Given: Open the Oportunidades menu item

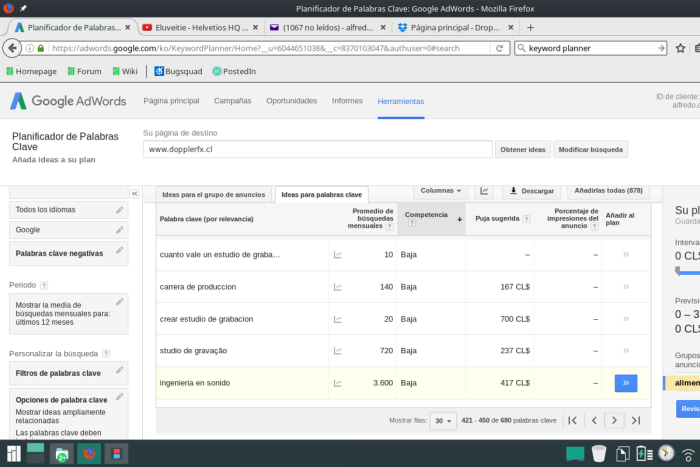Looking at the screenshot, I should [x=292, y=101].
